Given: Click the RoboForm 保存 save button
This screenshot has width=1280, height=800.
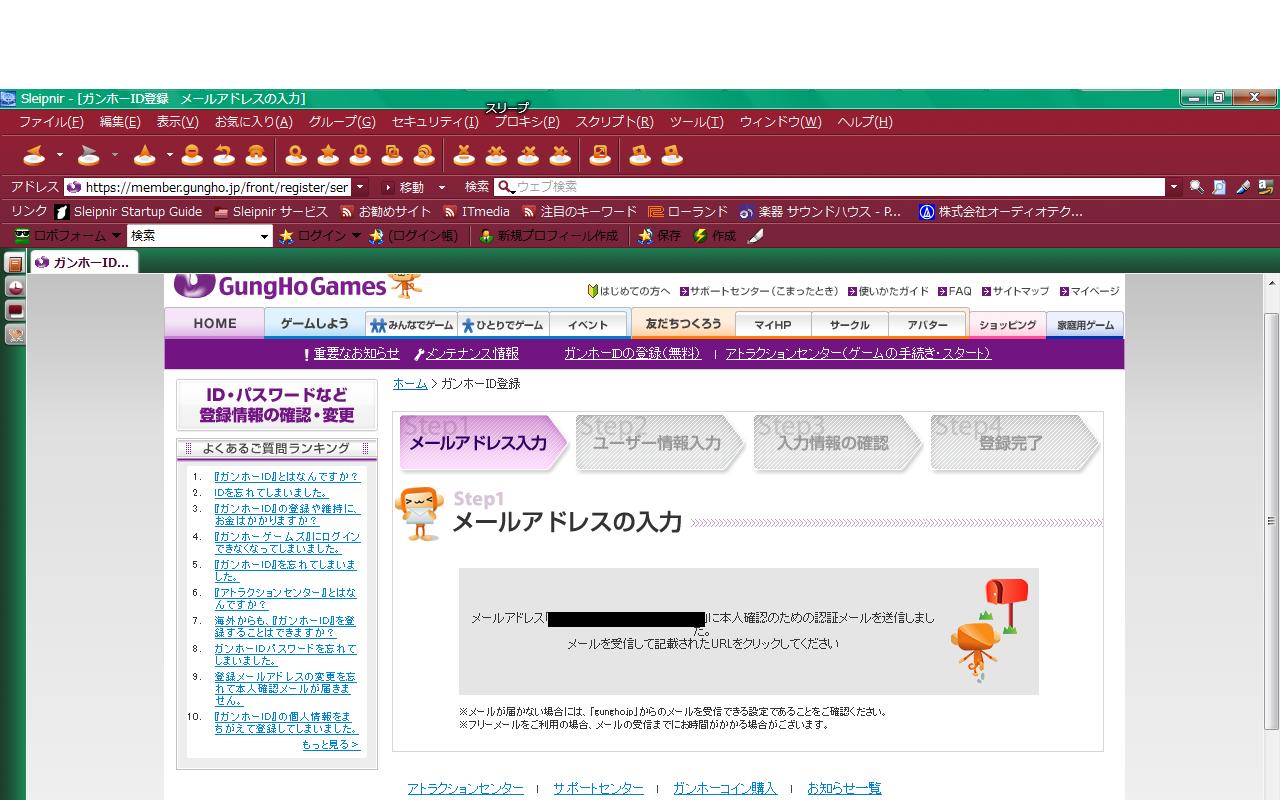Looking at the screenshot, I should tap(659, 236).
